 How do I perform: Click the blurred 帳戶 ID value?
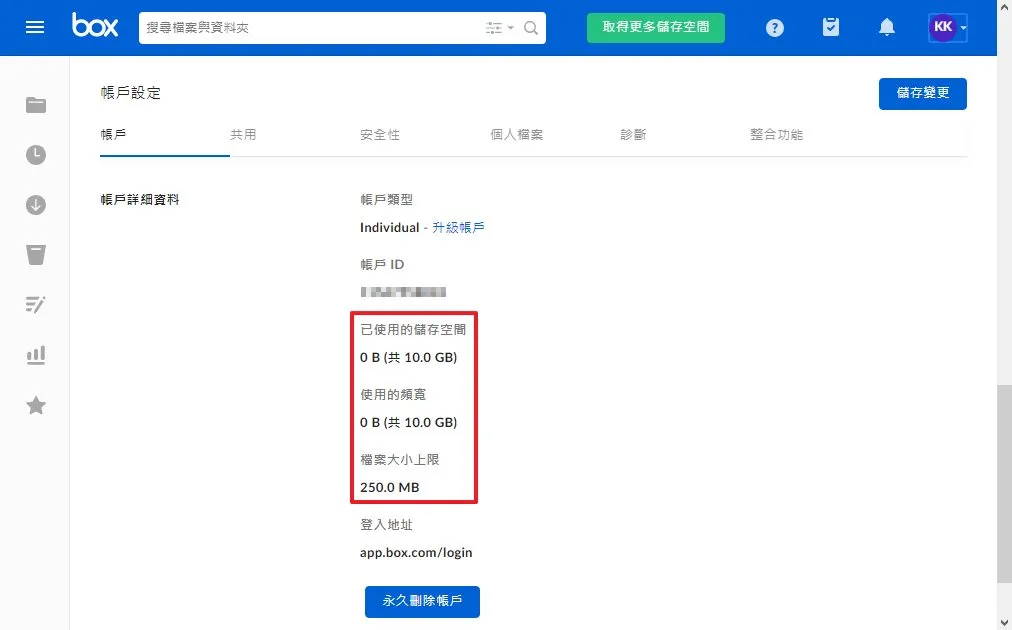coord(403,292)
